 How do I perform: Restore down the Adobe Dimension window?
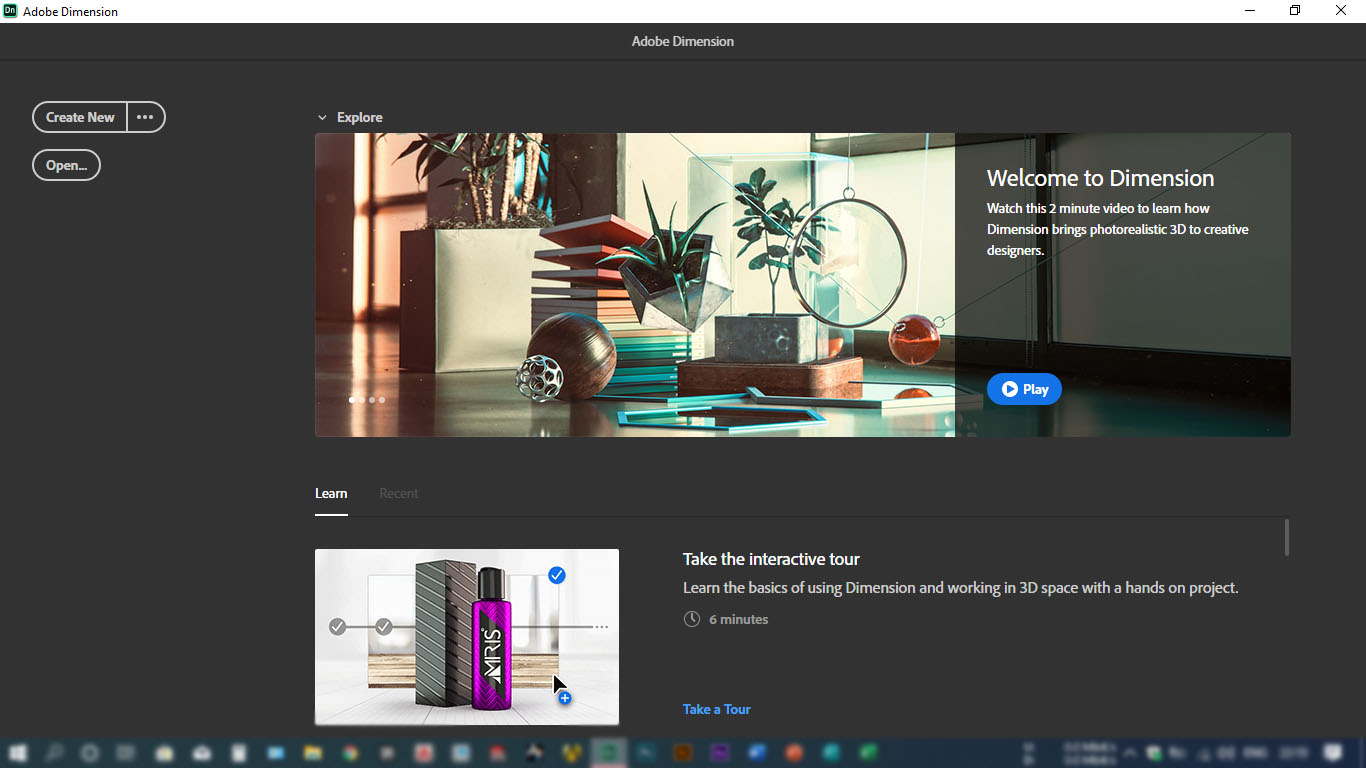1295,11
